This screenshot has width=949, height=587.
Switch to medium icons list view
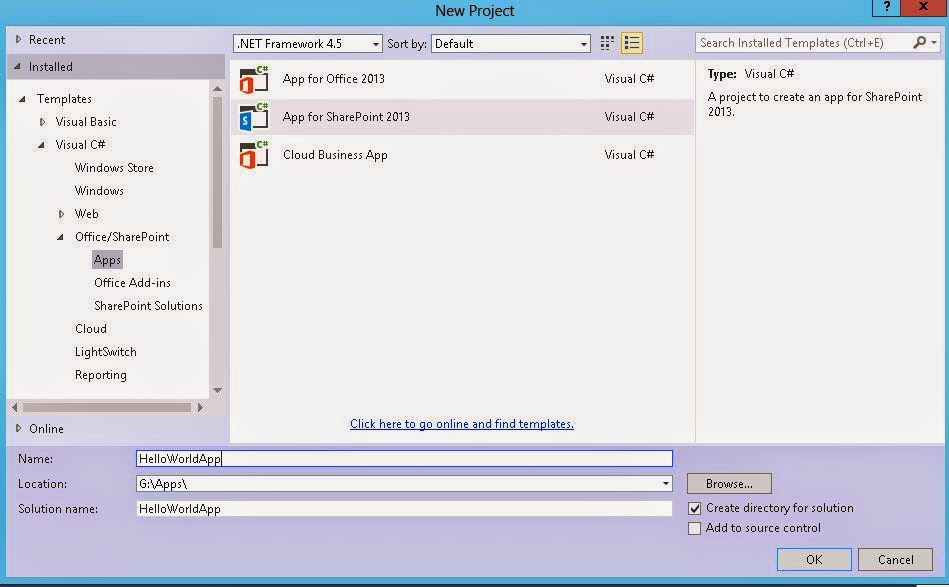[631, 43]
